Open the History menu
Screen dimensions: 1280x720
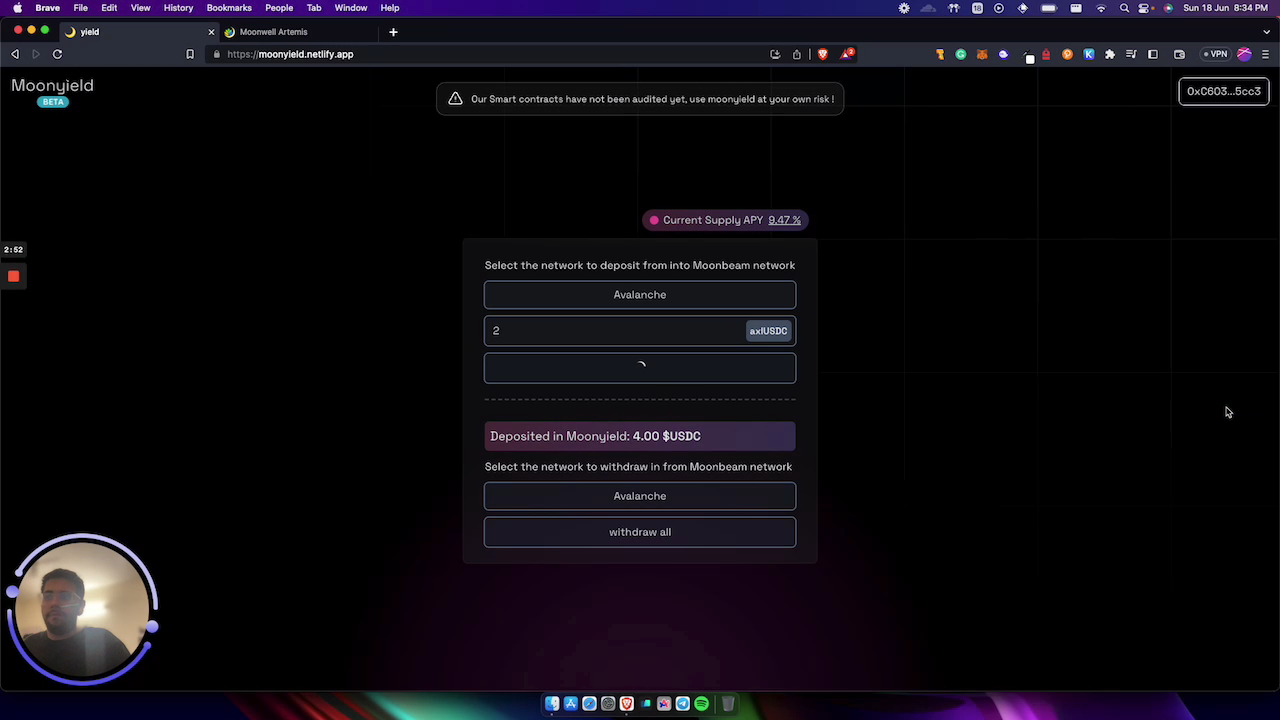(178, 8)
